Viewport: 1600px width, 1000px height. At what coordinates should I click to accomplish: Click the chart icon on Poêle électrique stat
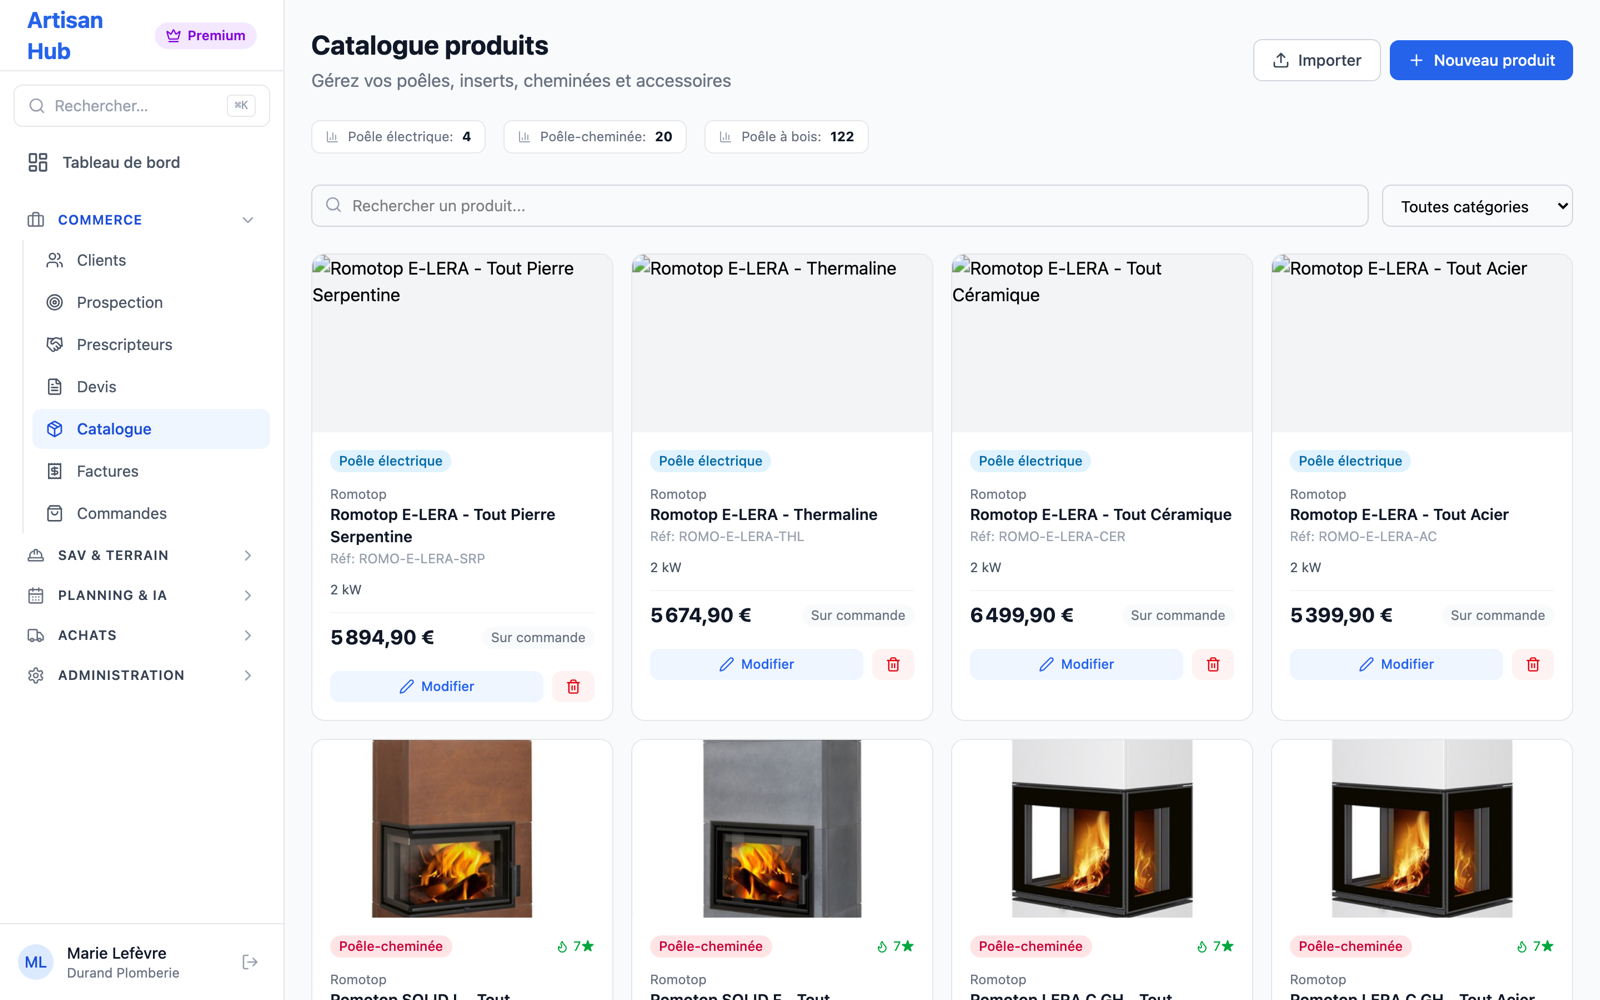click(x=332, y=137)
